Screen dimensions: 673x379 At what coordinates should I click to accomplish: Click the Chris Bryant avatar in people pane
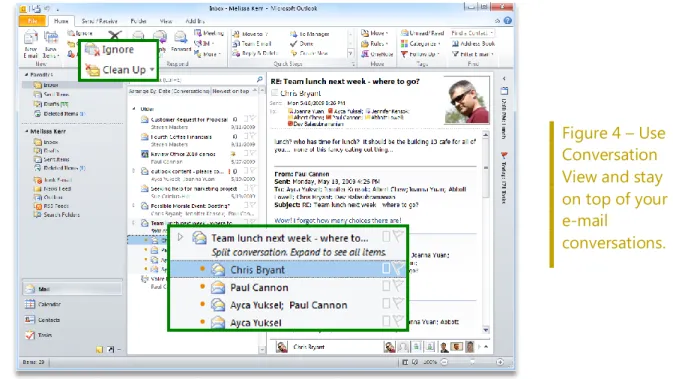[x=282, y=347]
